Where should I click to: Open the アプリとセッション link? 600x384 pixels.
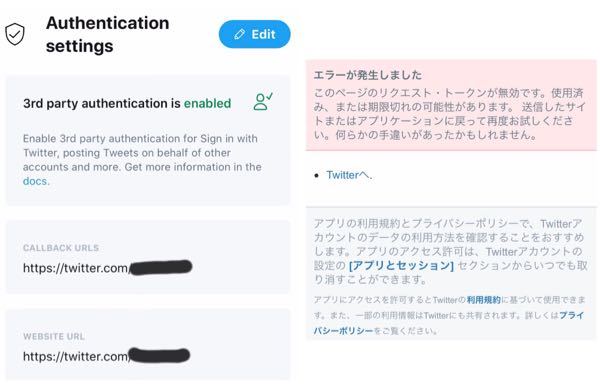401,265
